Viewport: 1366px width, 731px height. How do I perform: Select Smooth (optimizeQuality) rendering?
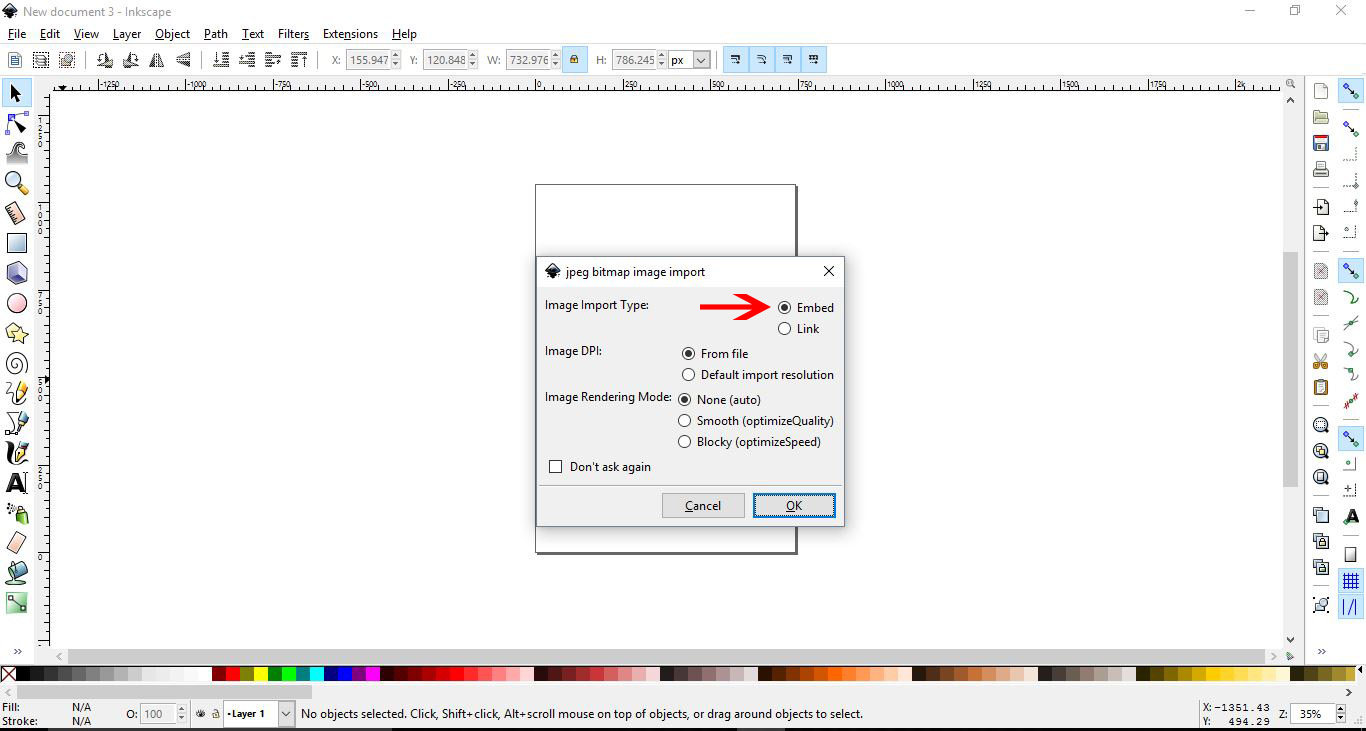coord(684,421)
